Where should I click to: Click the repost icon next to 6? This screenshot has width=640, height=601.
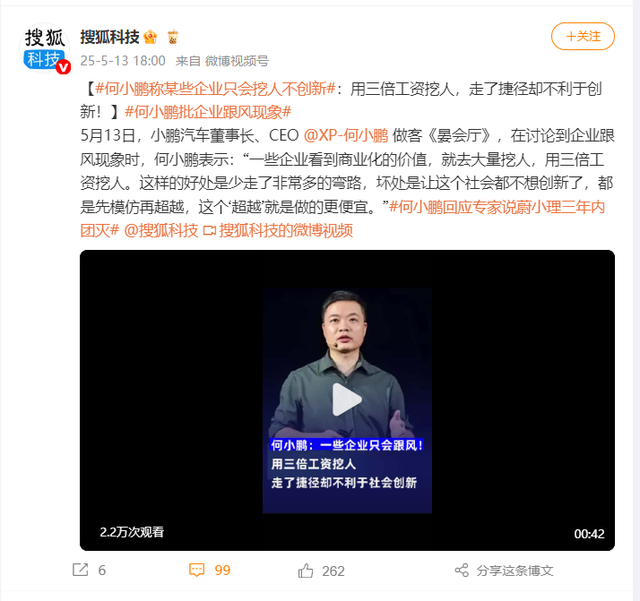tap(80, 570)
